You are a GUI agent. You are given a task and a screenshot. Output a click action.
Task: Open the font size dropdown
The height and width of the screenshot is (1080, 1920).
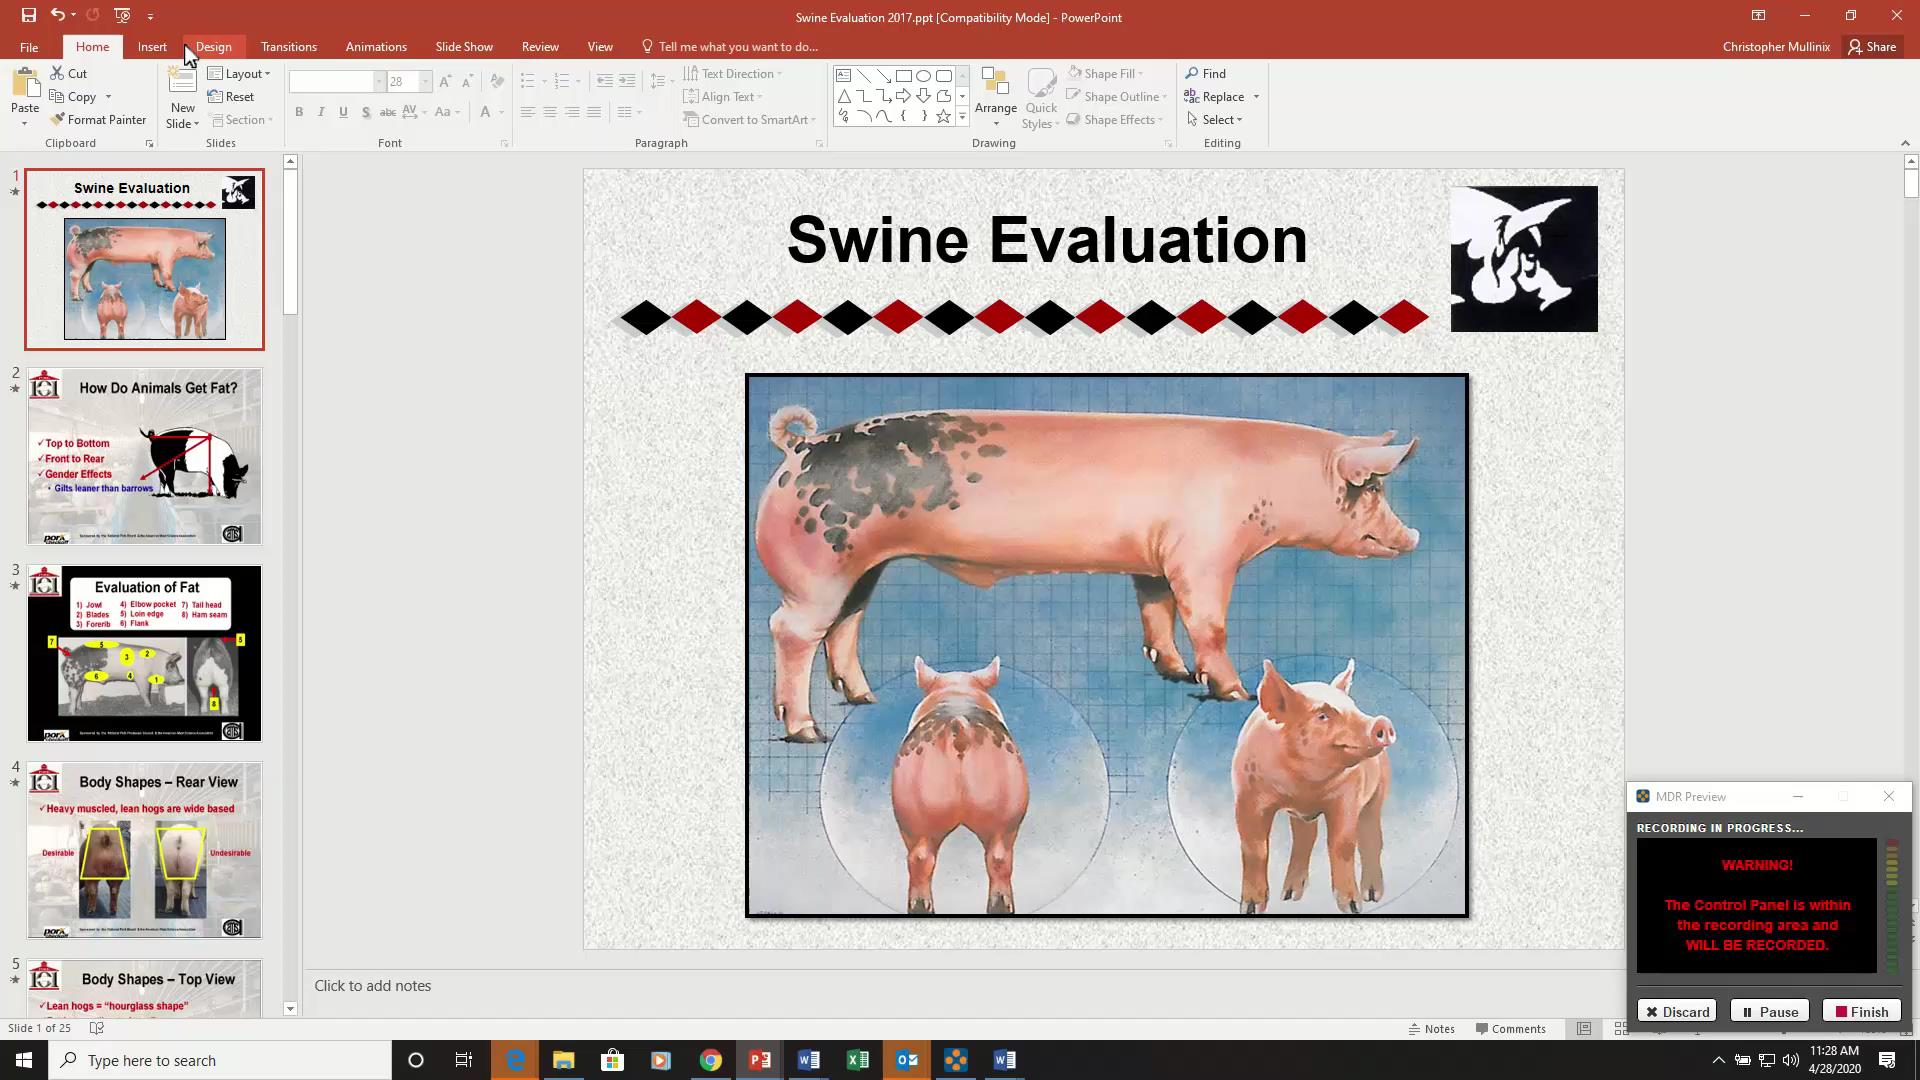tap(425, 81)
